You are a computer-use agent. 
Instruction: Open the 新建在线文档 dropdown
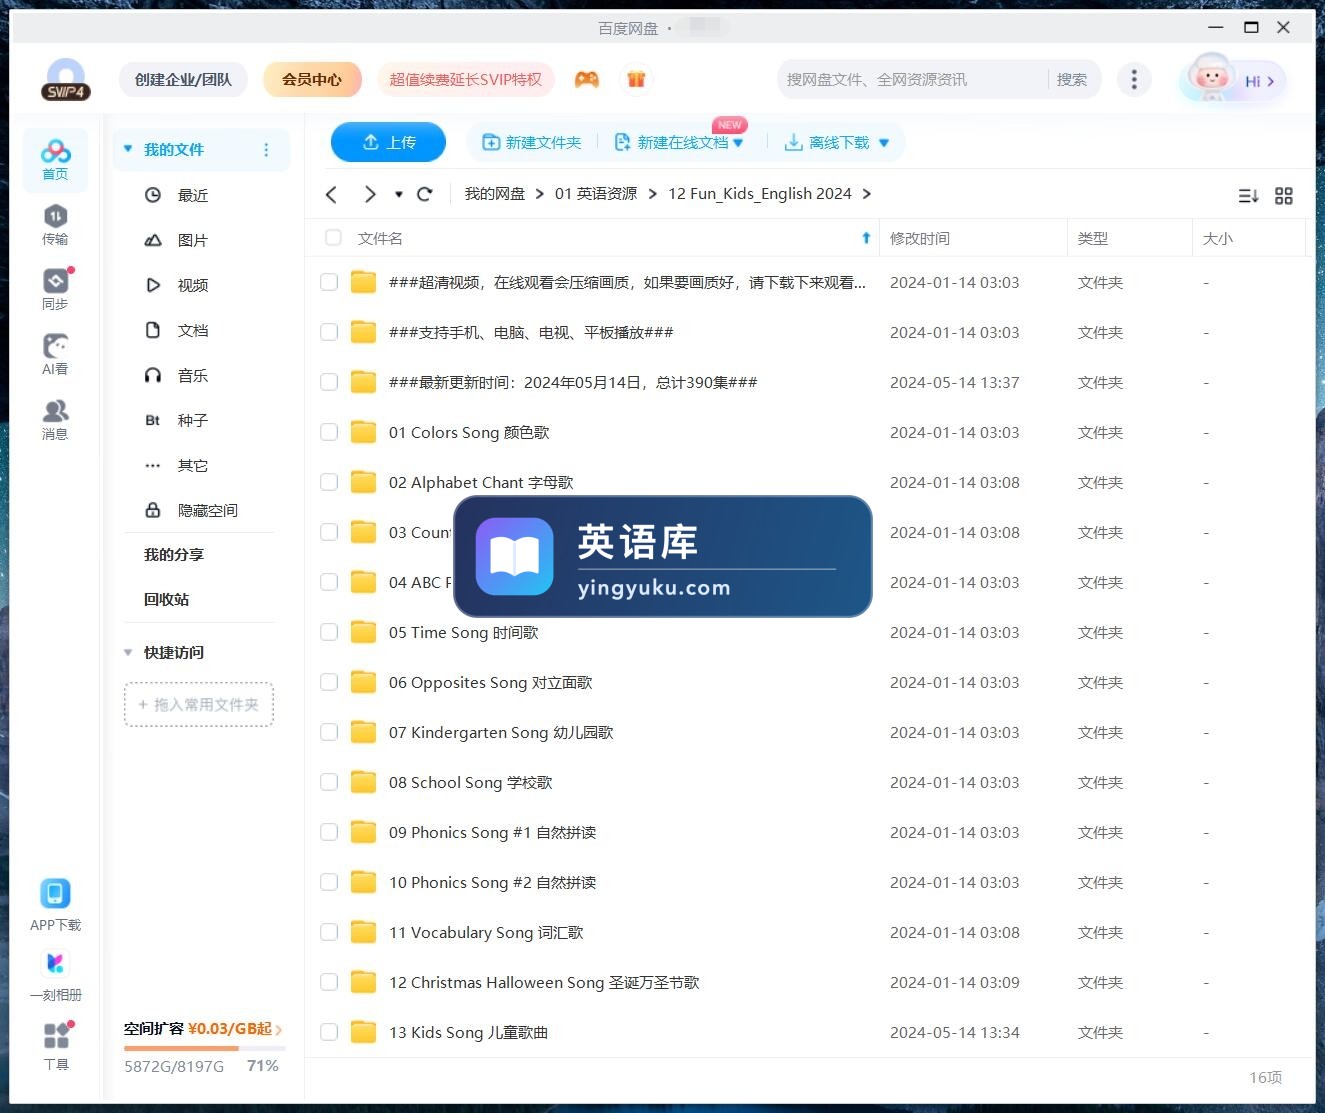(x=738, y=143)
